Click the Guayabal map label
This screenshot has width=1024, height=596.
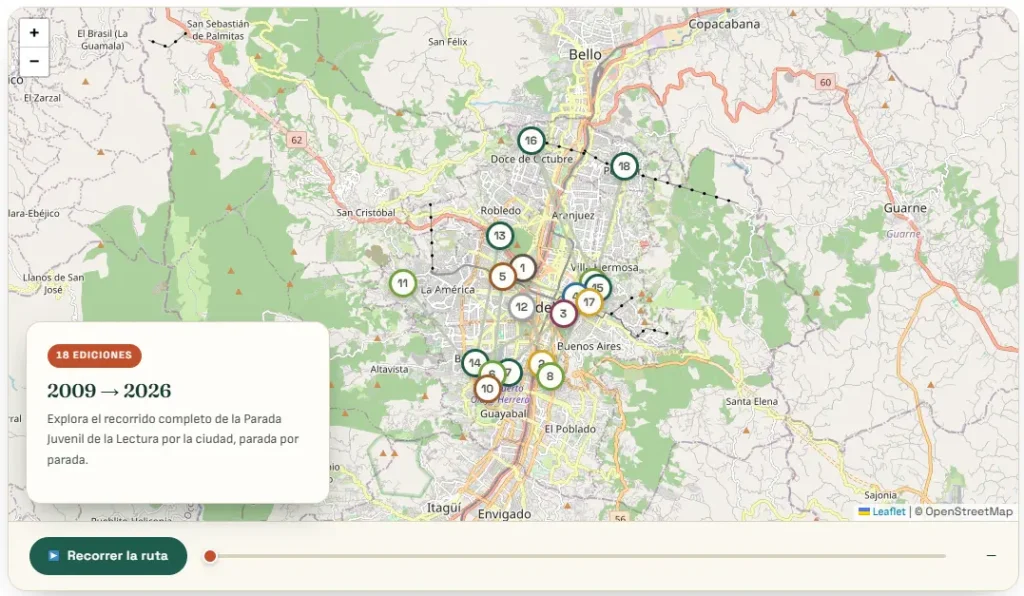(x=504, y=414)
